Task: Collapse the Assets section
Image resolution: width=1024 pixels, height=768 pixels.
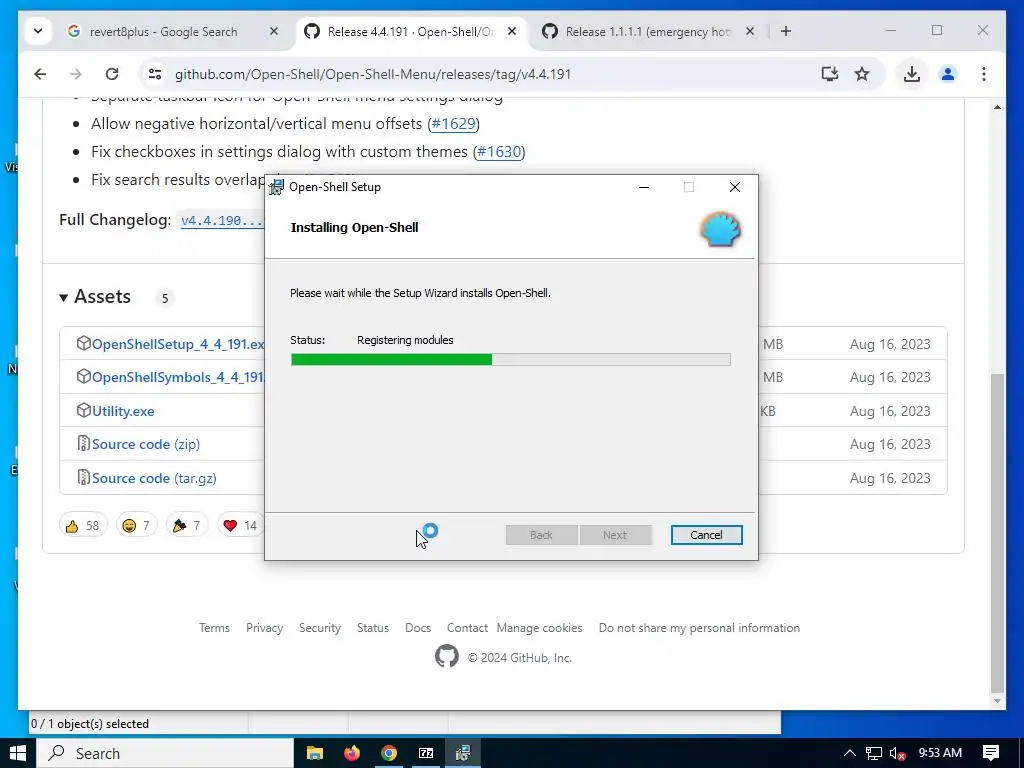Action: tap(95, 297)
